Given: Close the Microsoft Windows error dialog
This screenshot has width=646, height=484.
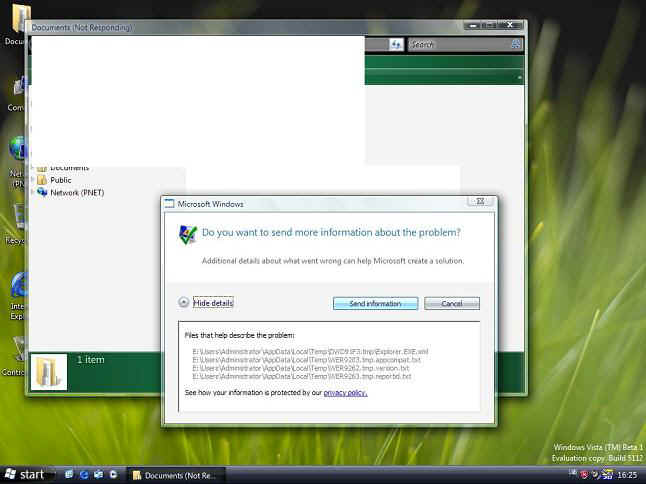Looking at the screenshot, I should (x=479, y=203).
